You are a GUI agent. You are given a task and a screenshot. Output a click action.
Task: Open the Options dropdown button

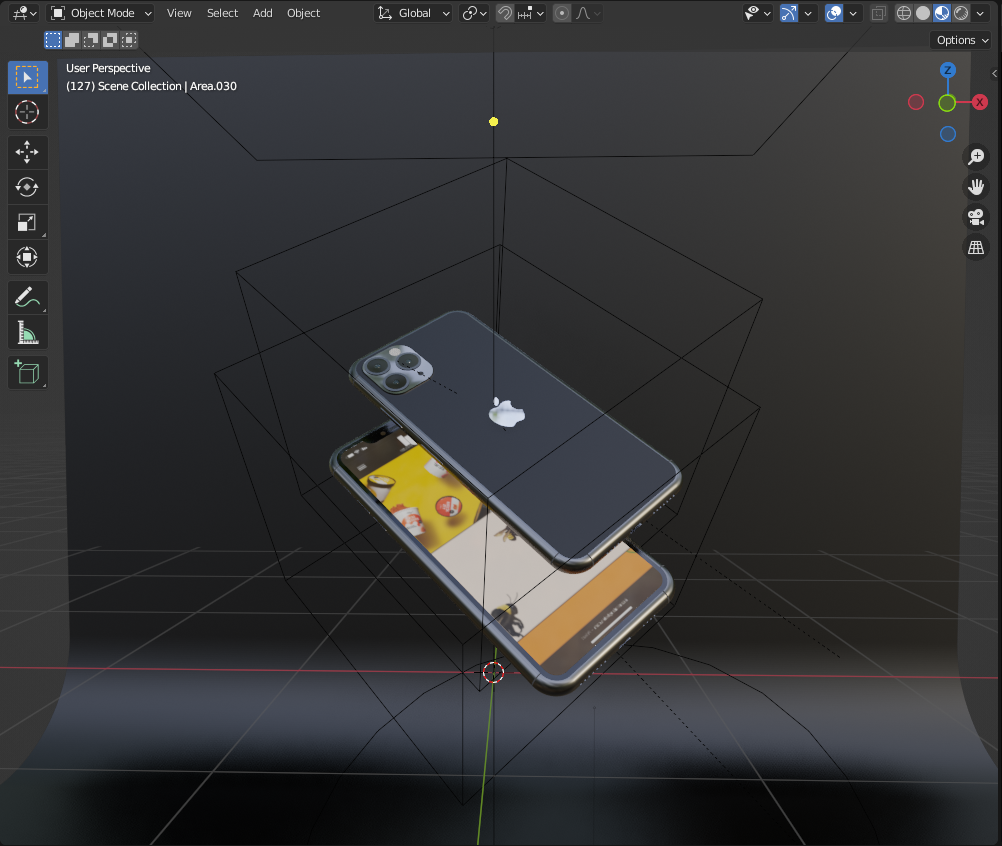click(962, 40)
